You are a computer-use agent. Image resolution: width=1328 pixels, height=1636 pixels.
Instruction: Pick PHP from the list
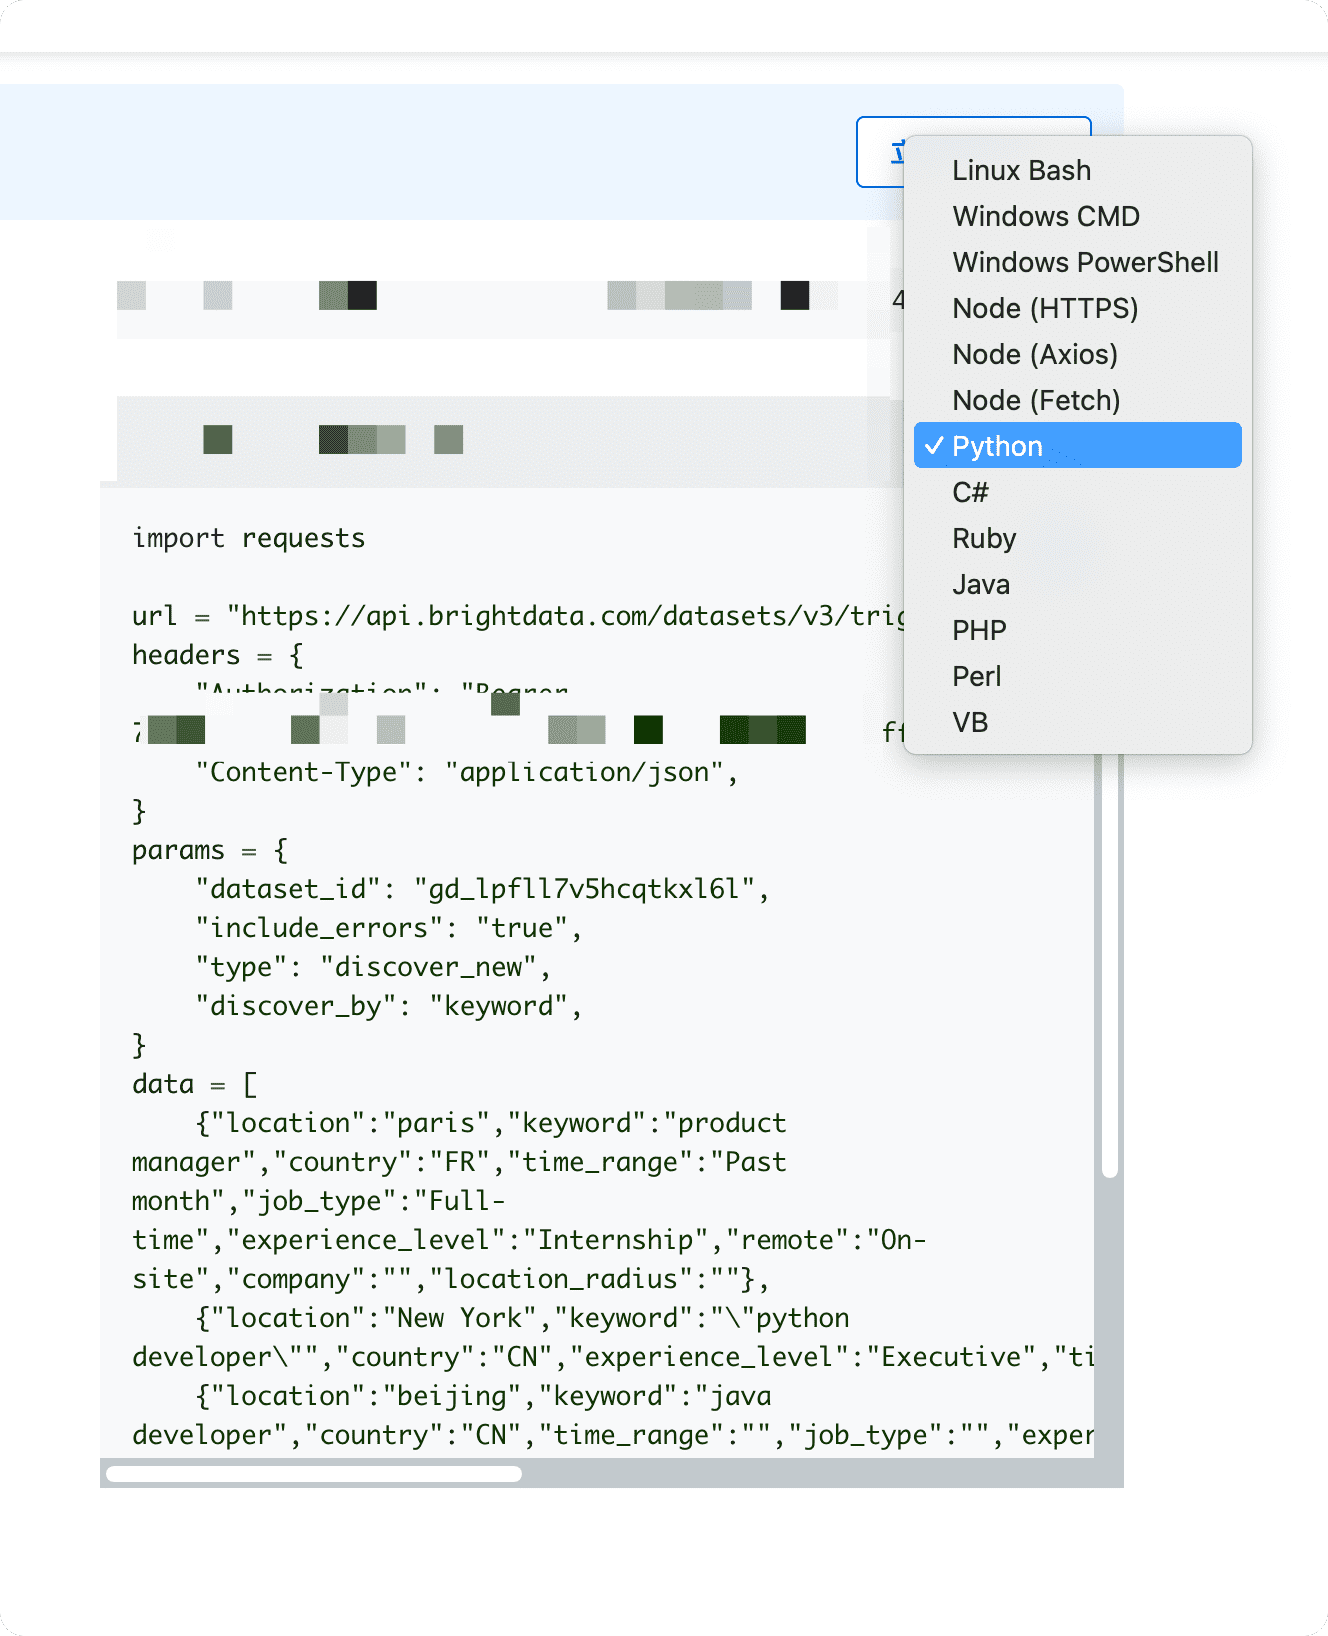(x=1077, y=631)
